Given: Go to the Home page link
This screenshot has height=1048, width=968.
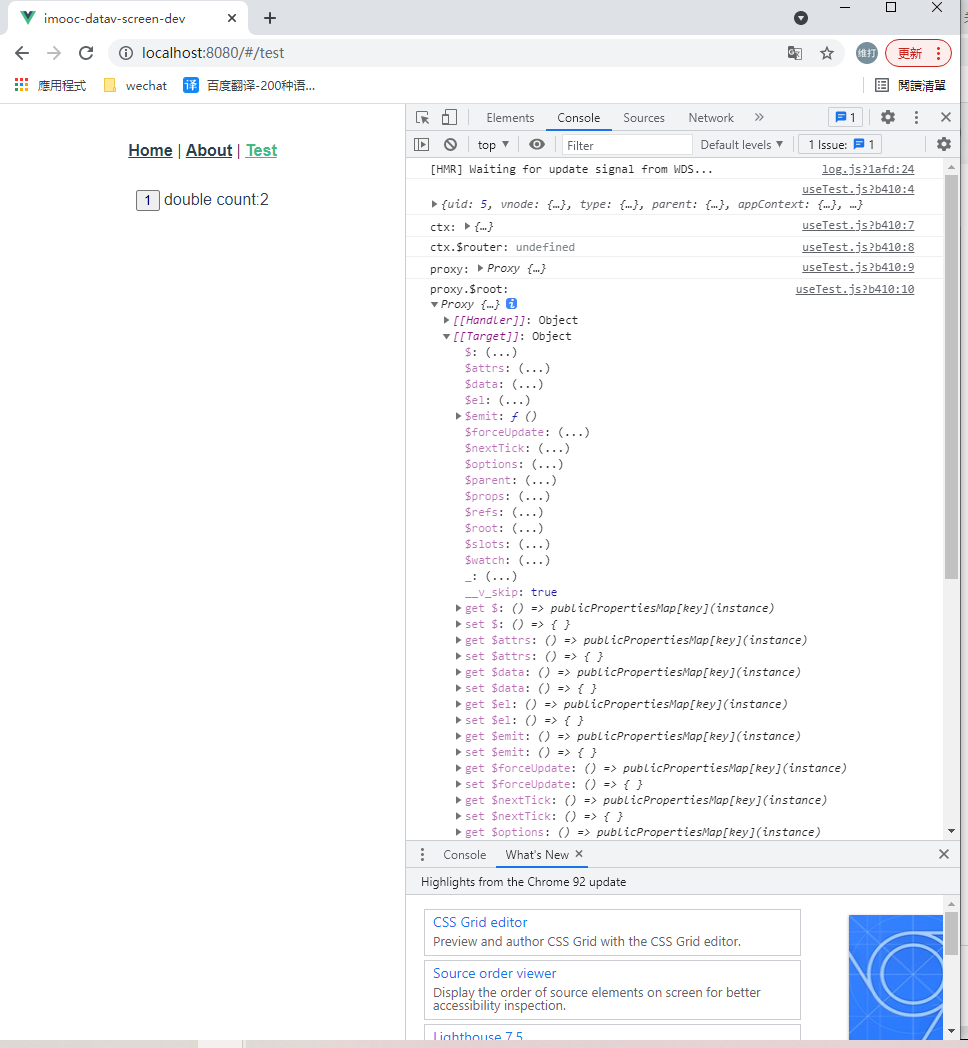Looking at the screenshot, I should (150, 150).
